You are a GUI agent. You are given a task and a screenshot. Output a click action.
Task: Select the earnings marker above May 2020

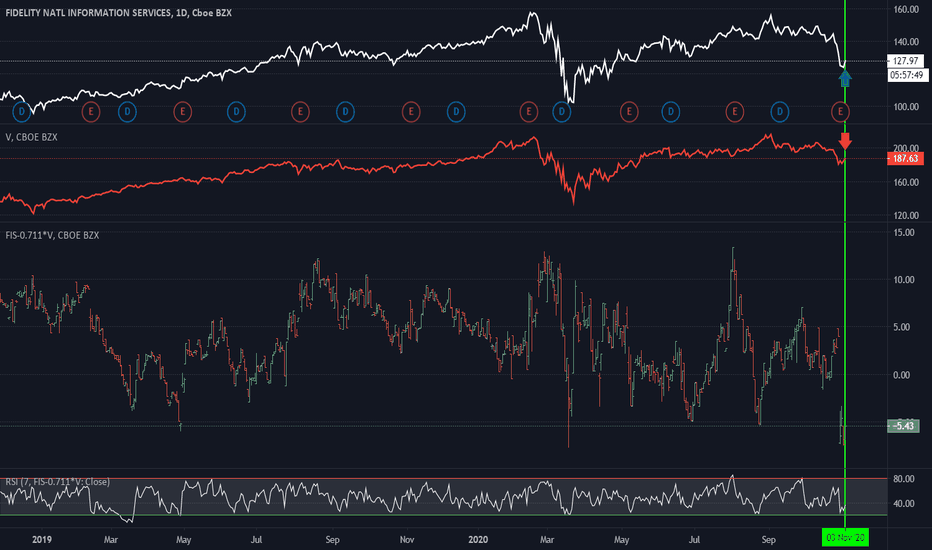click(x=629, y=111)
